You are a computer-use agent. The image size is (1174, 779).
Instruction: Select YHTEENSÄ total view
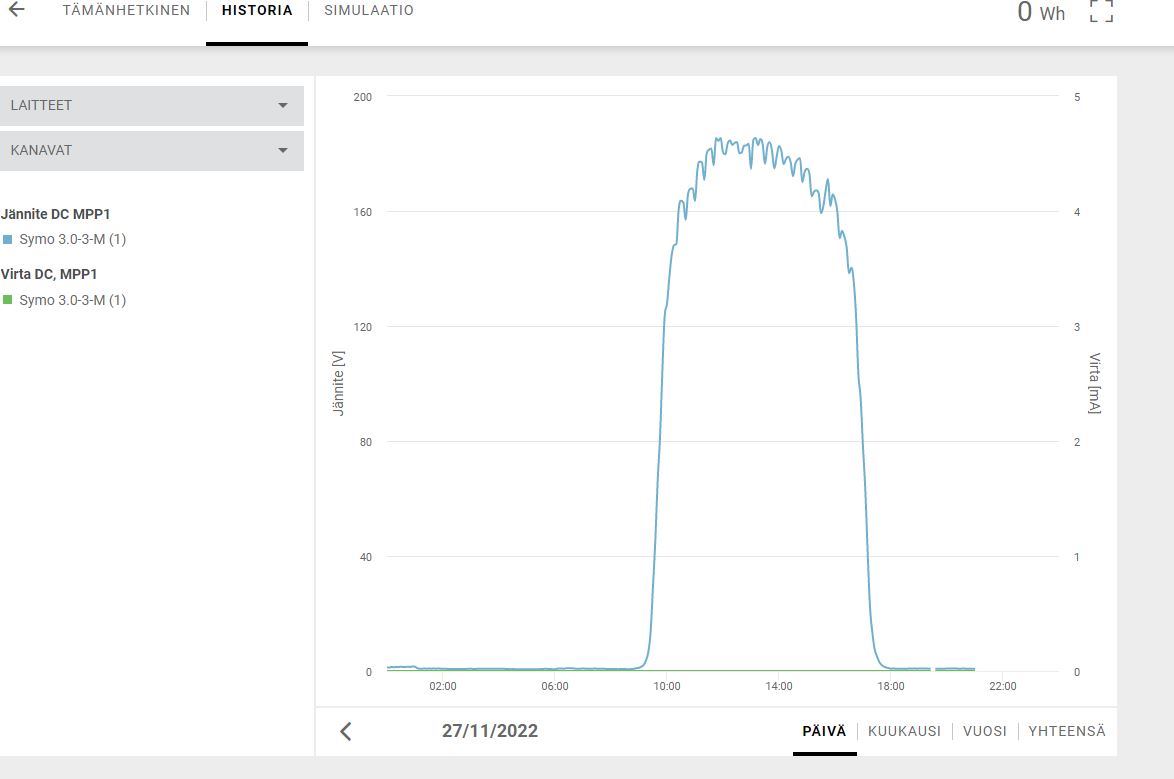tap(1067, 731)
